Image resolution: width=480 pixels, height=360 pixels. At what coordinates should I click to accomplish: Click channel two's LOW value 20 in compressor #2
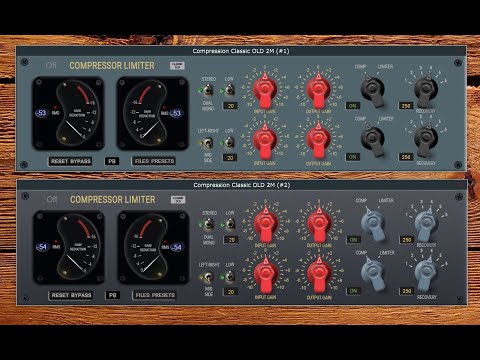click(x=231, y=292)
